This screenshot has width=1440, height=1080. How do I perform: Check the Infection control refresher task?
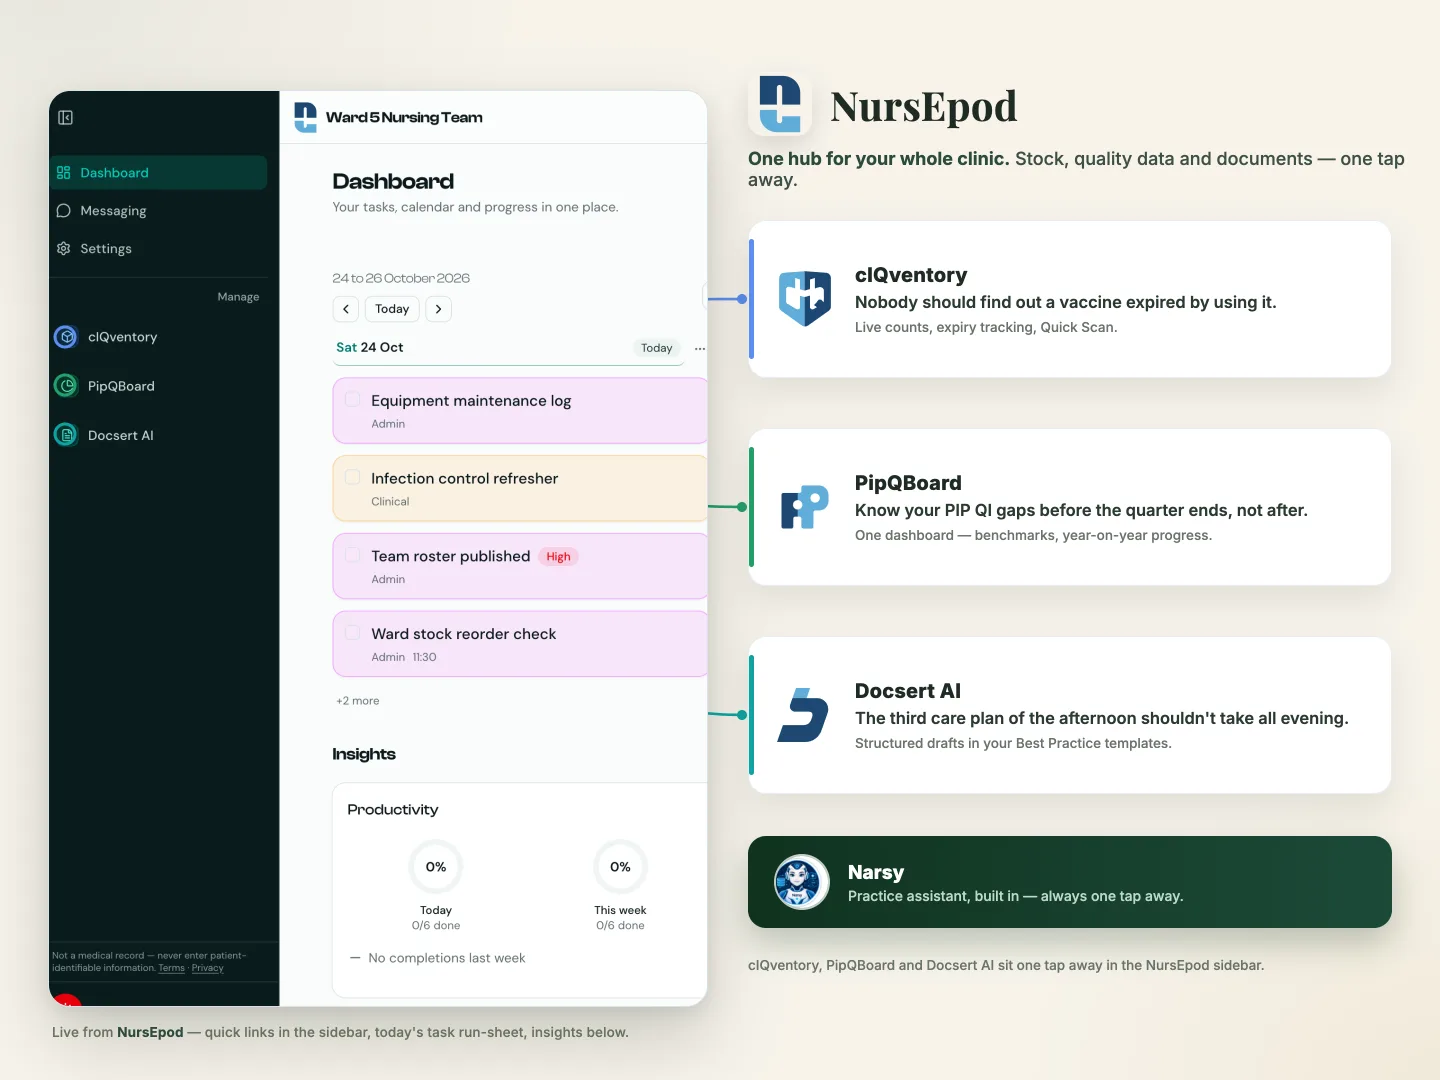coord(353,478)
